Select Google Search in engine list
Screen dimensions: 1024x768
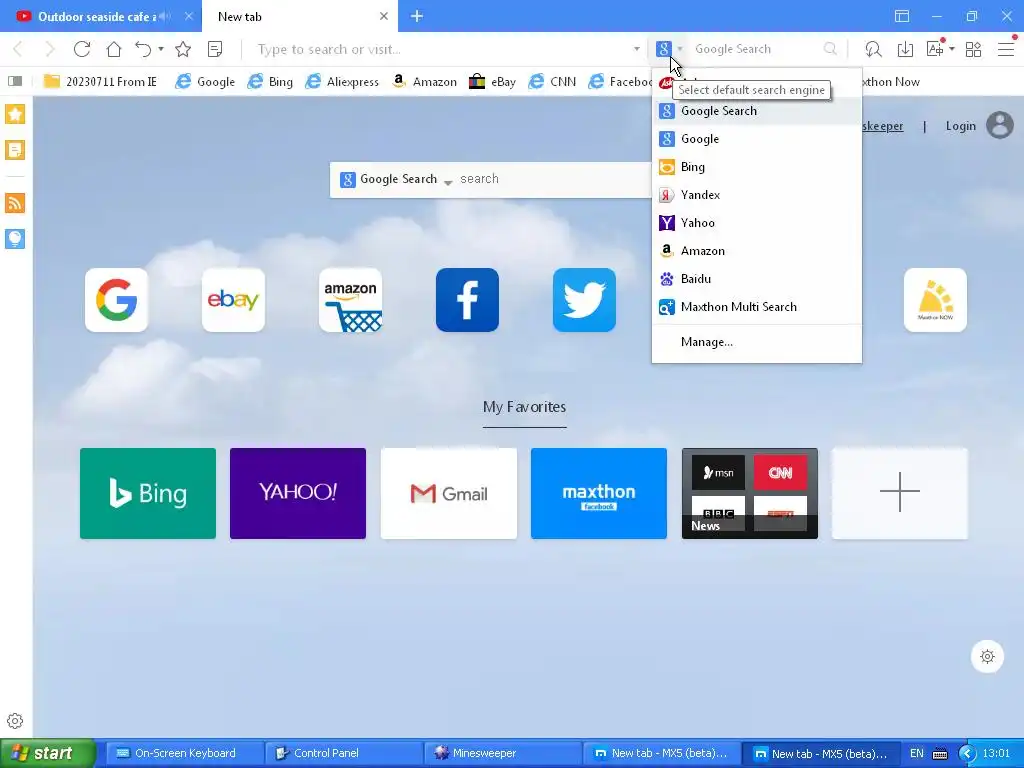[757, 111]
